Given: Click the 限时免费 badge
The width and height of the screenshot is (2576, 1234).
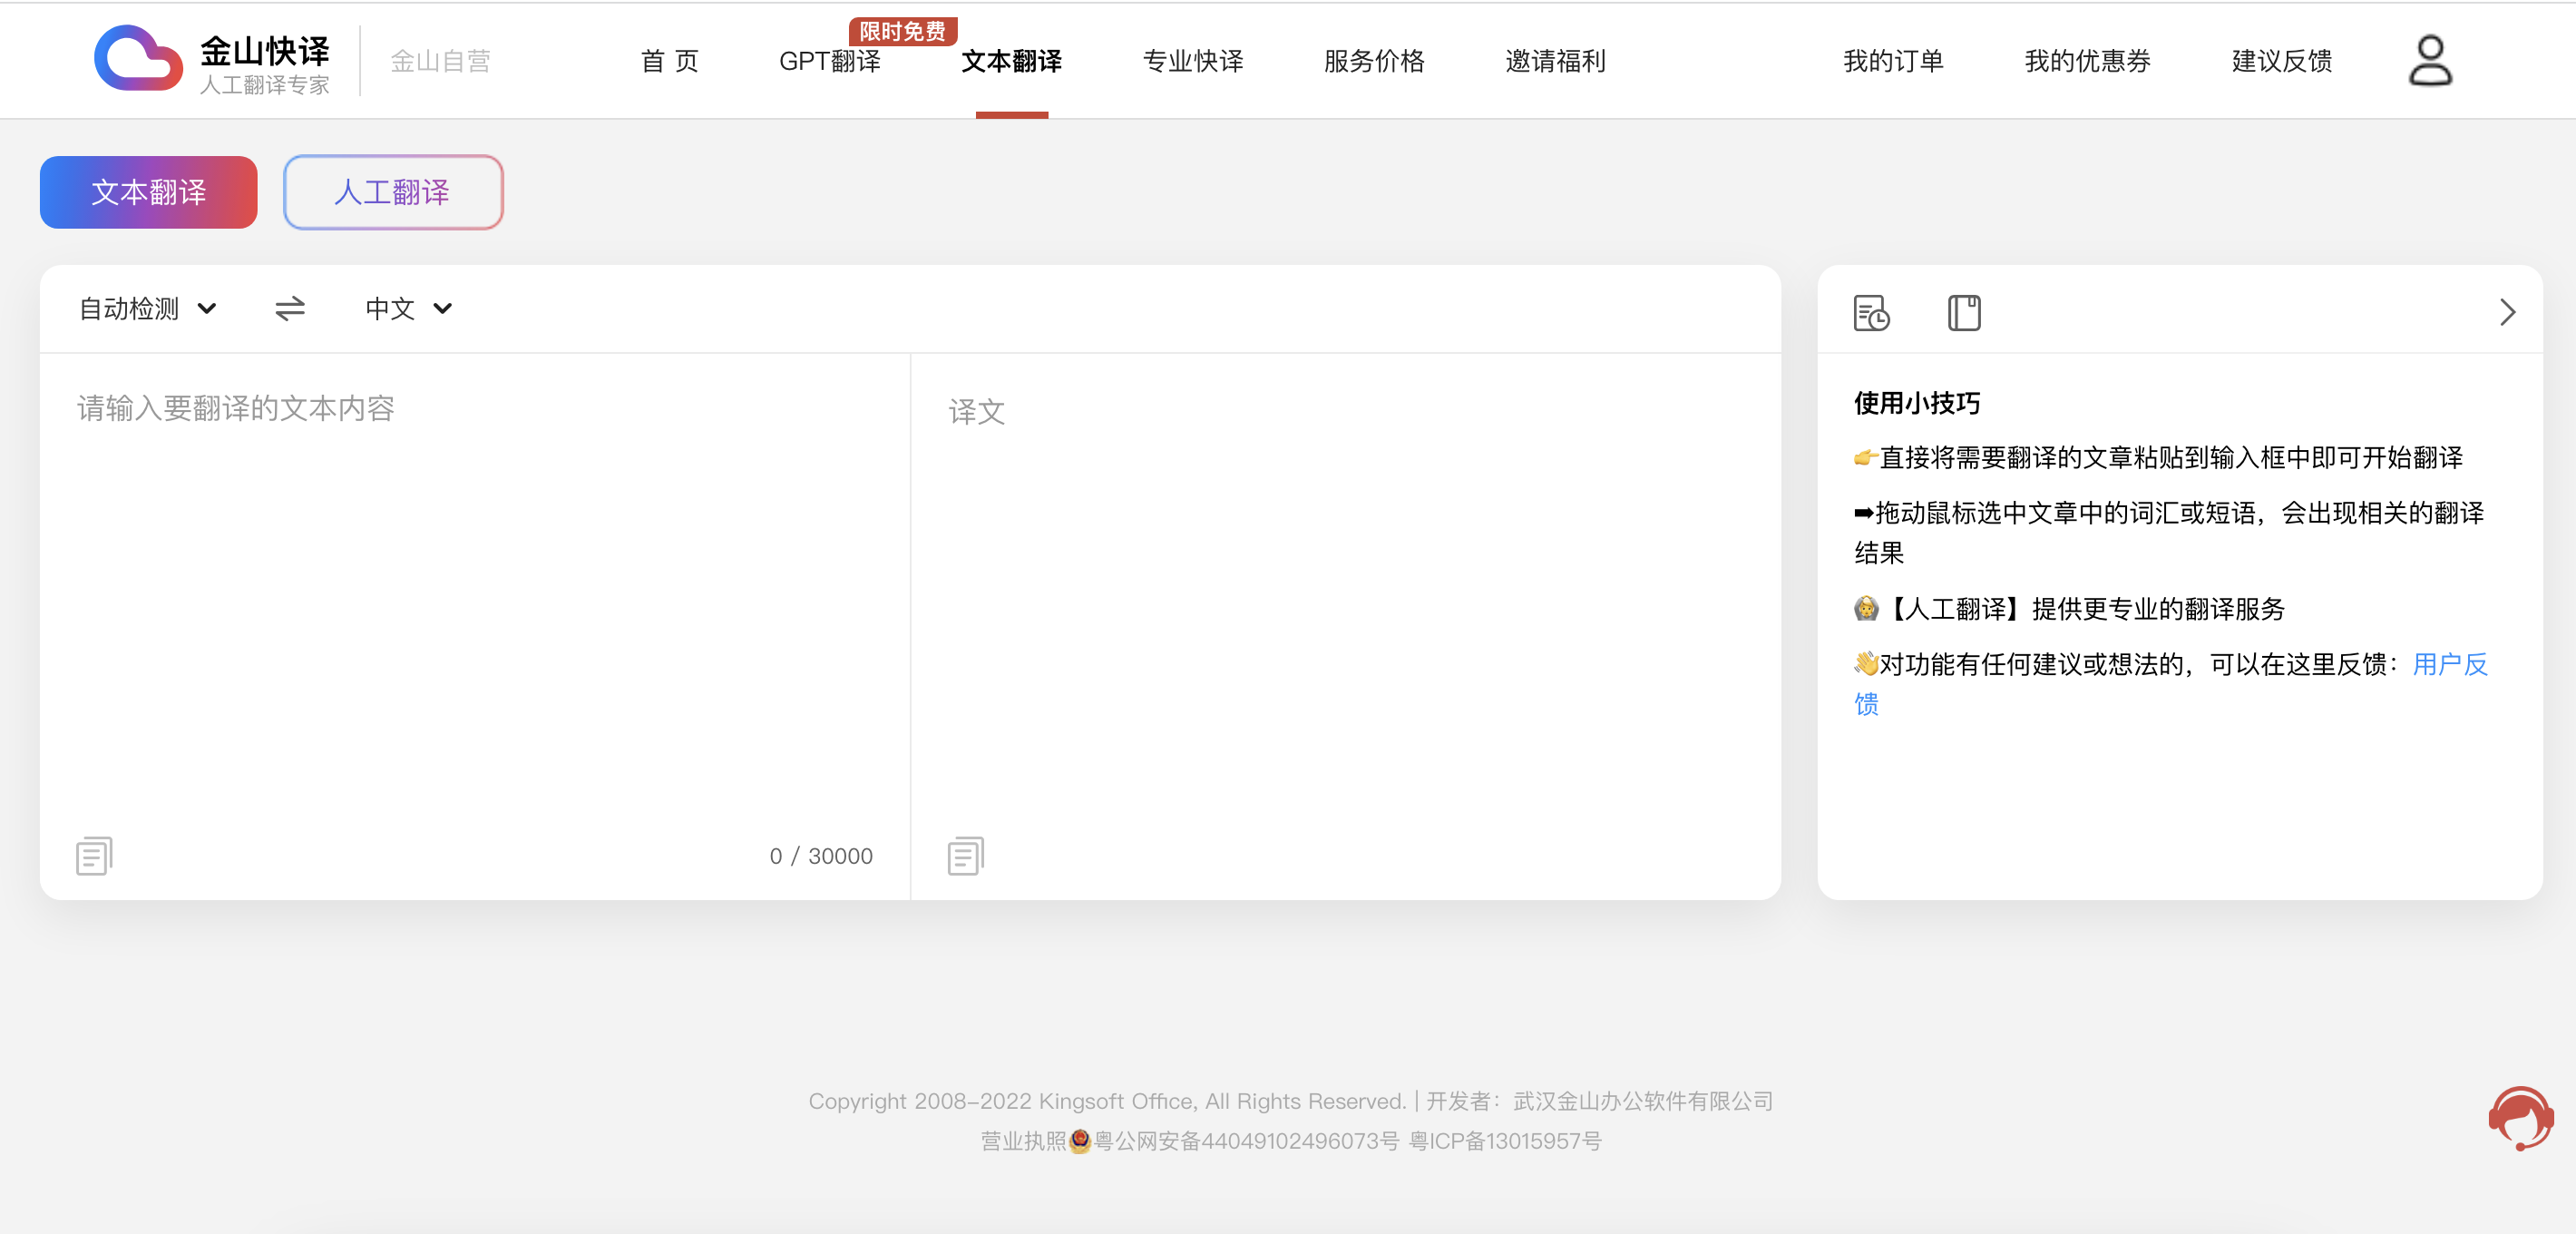Looking at the screenshot, I should (x=903, y=31).
